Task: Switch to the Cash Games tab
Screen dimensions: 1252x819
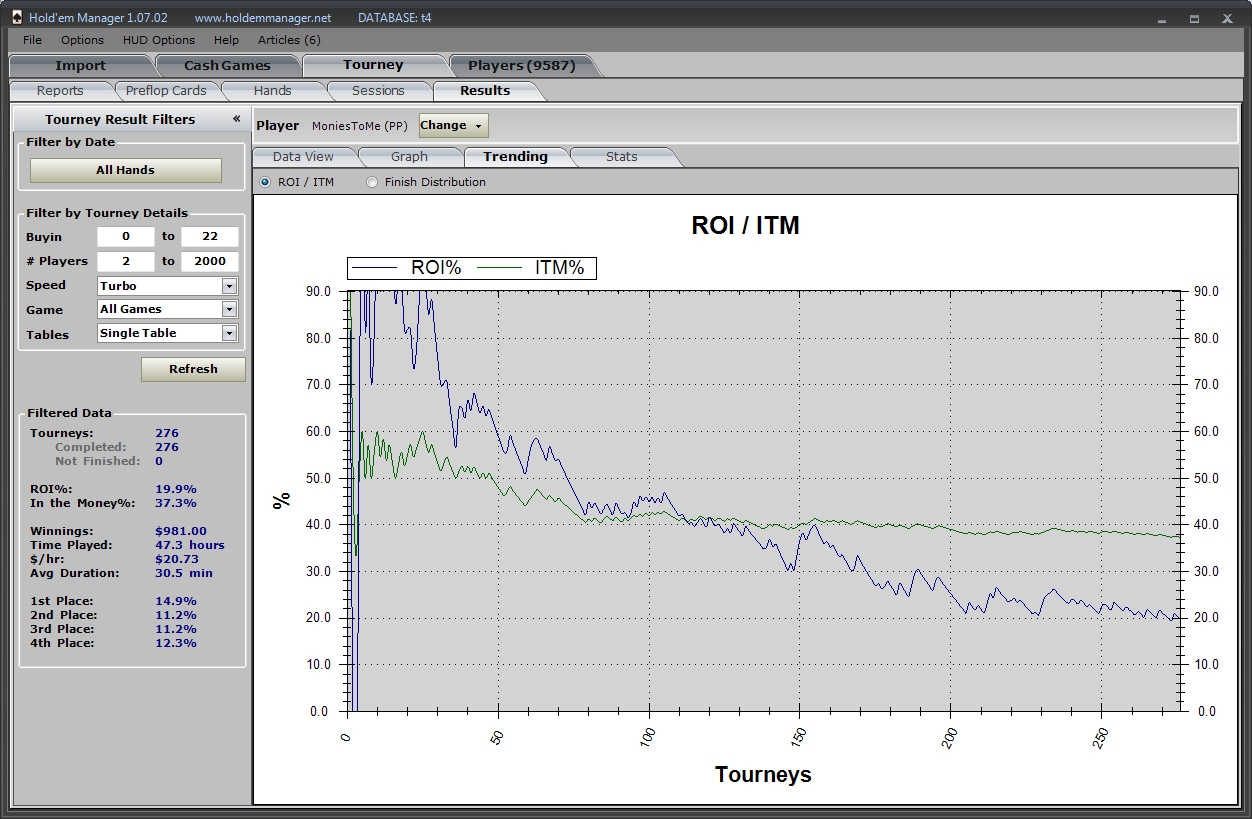Action: coord(227,66)
